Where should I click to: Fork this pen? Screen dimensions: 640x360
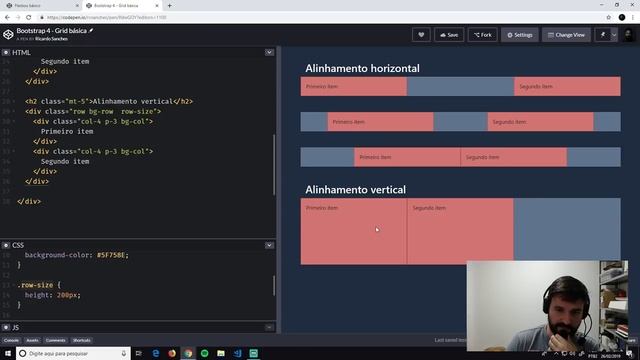pyautogui.click(x=483, y=35)
